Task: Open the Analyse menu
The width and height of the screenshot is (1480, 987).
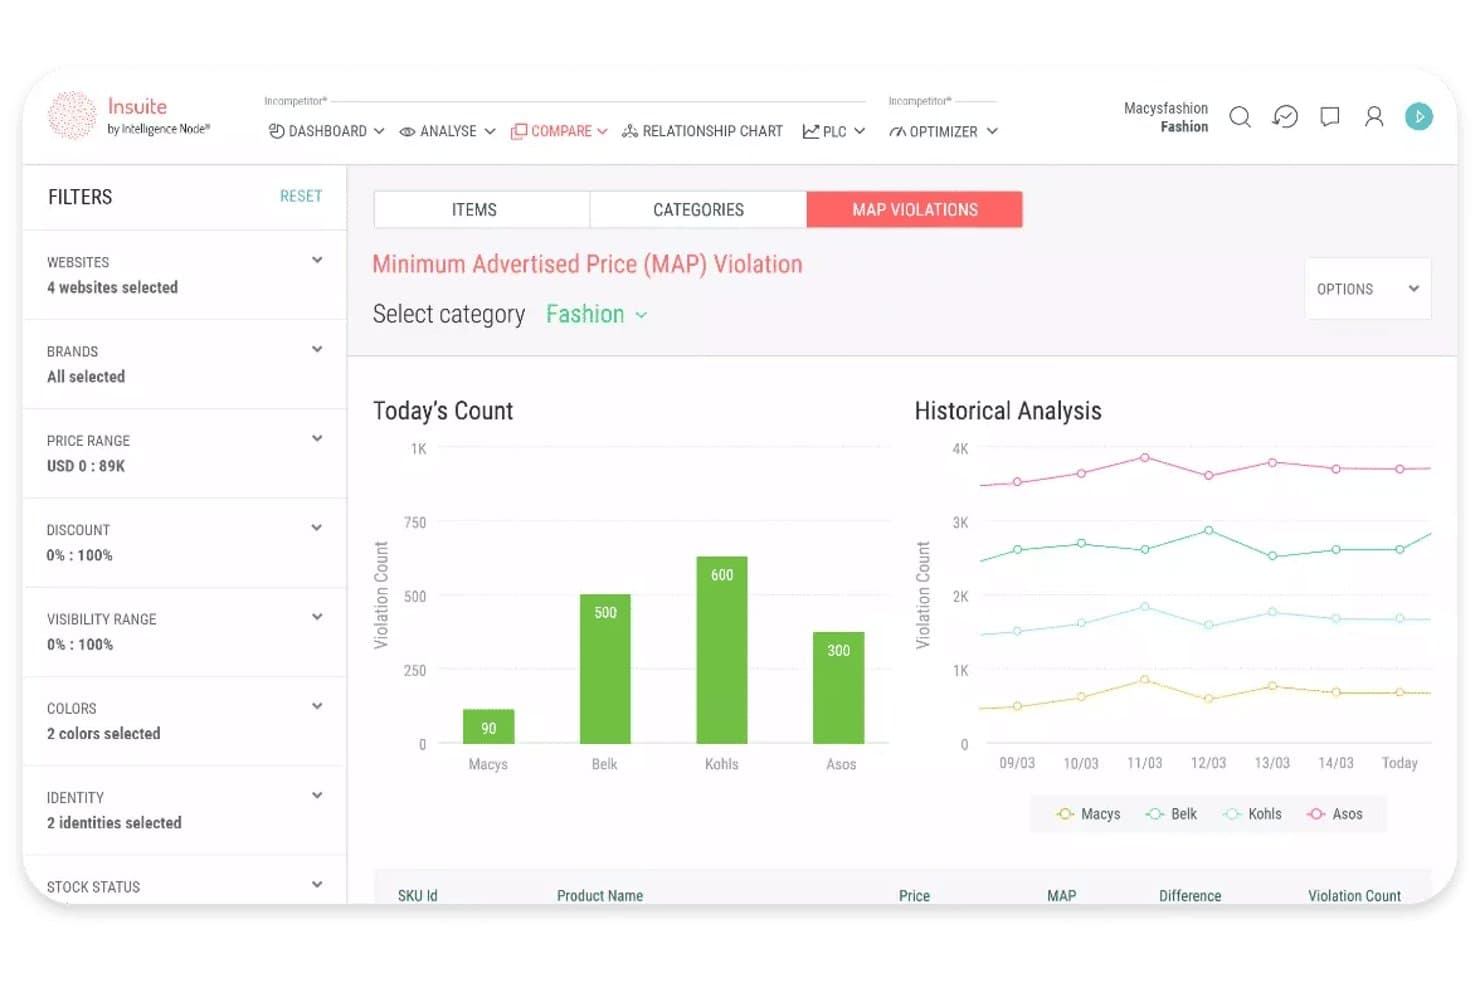Action: [447, 131]
